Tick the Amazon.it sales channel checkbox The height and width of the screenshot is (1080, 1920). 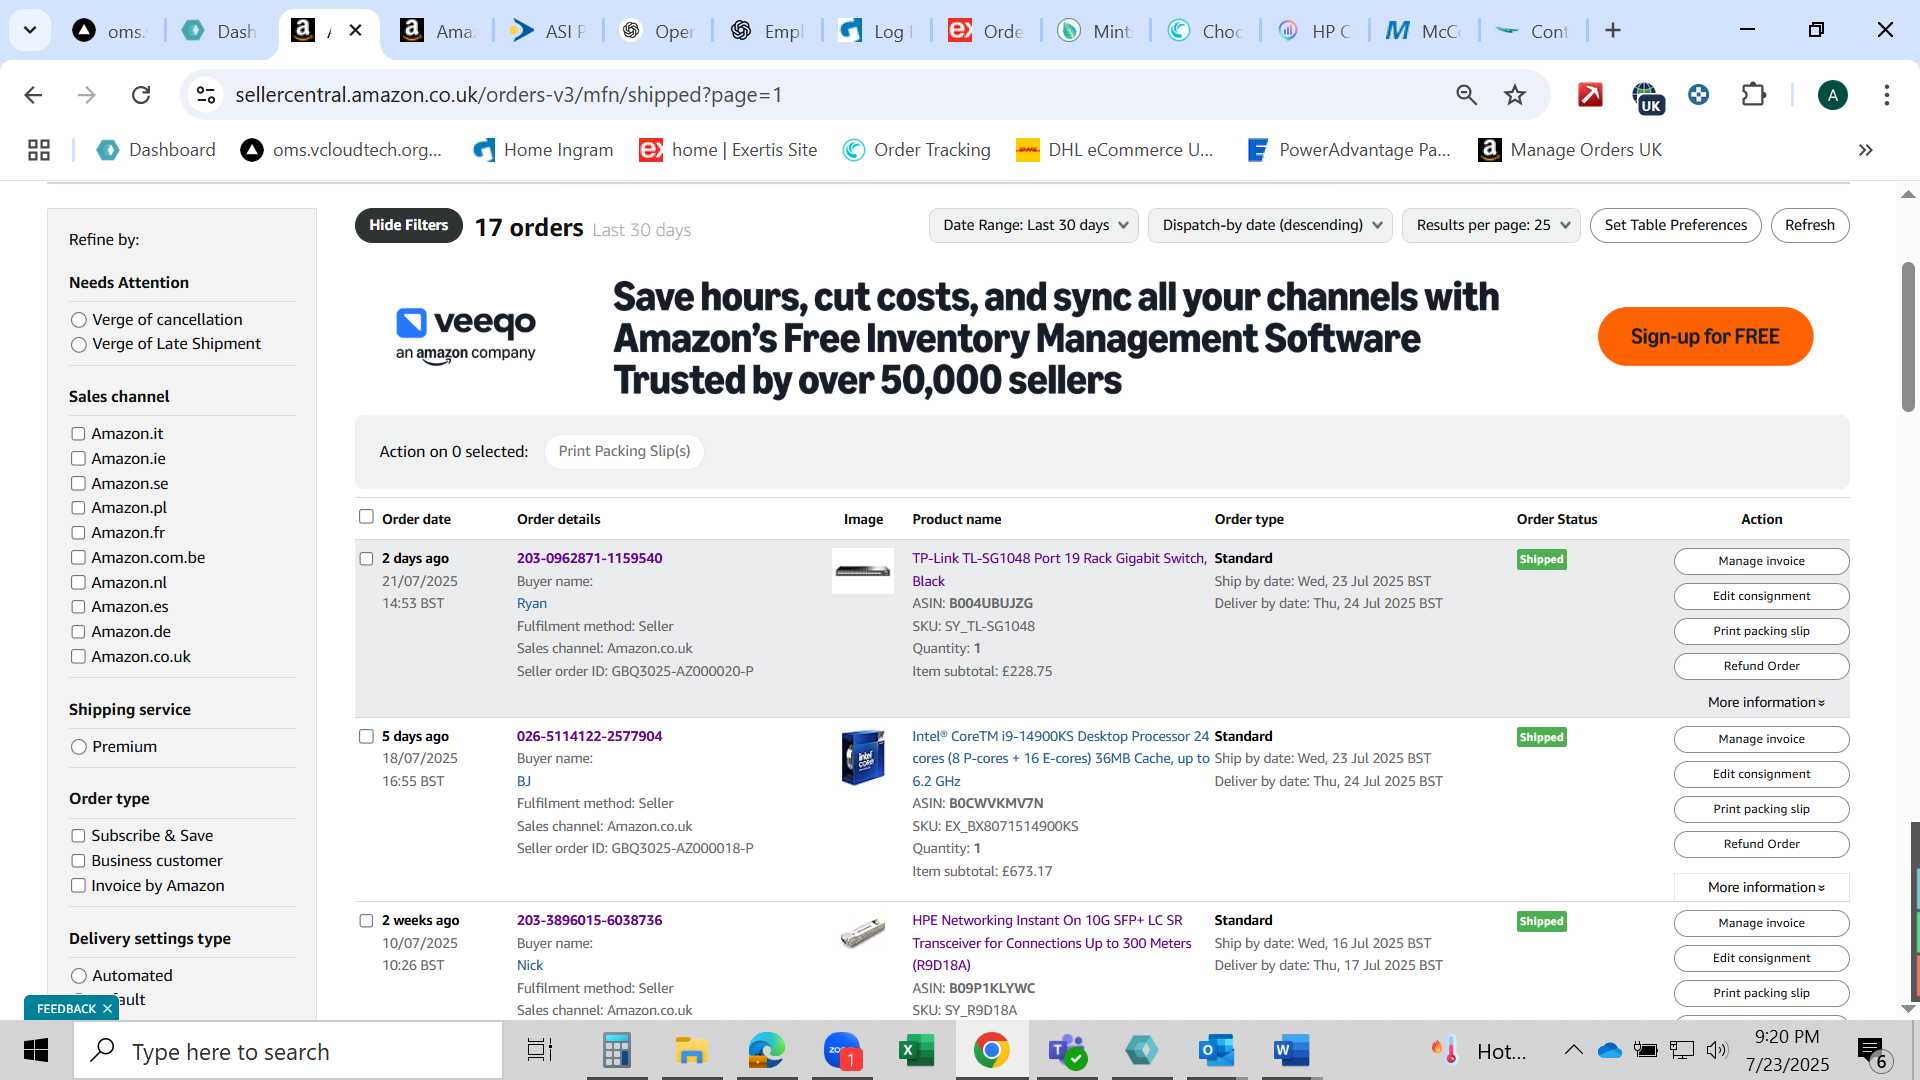point(78,434)
